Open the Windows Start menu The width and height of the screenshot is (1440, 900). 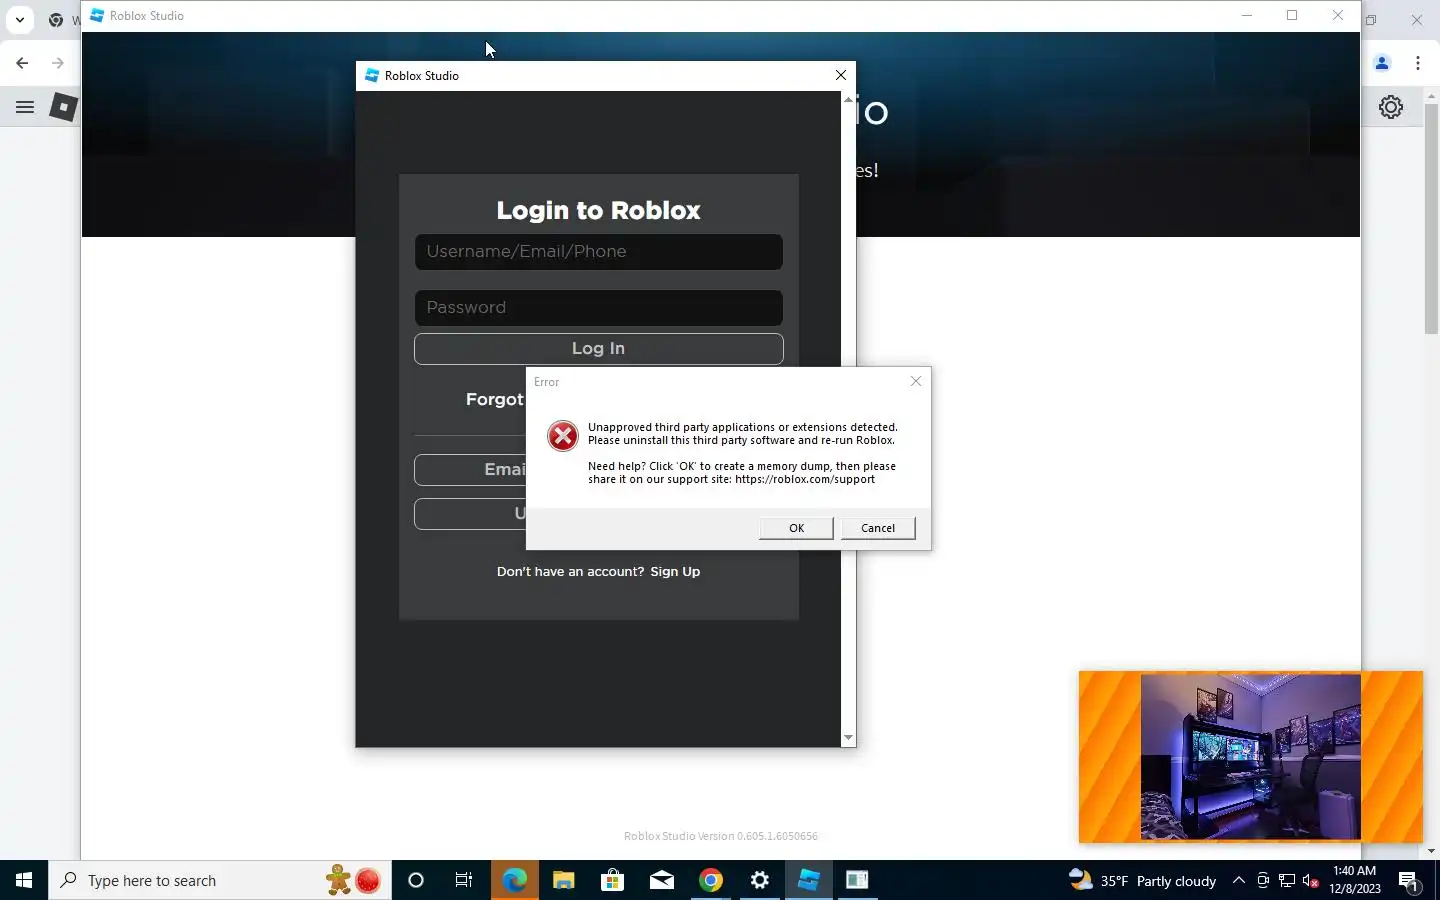click(x=24, y=880)
